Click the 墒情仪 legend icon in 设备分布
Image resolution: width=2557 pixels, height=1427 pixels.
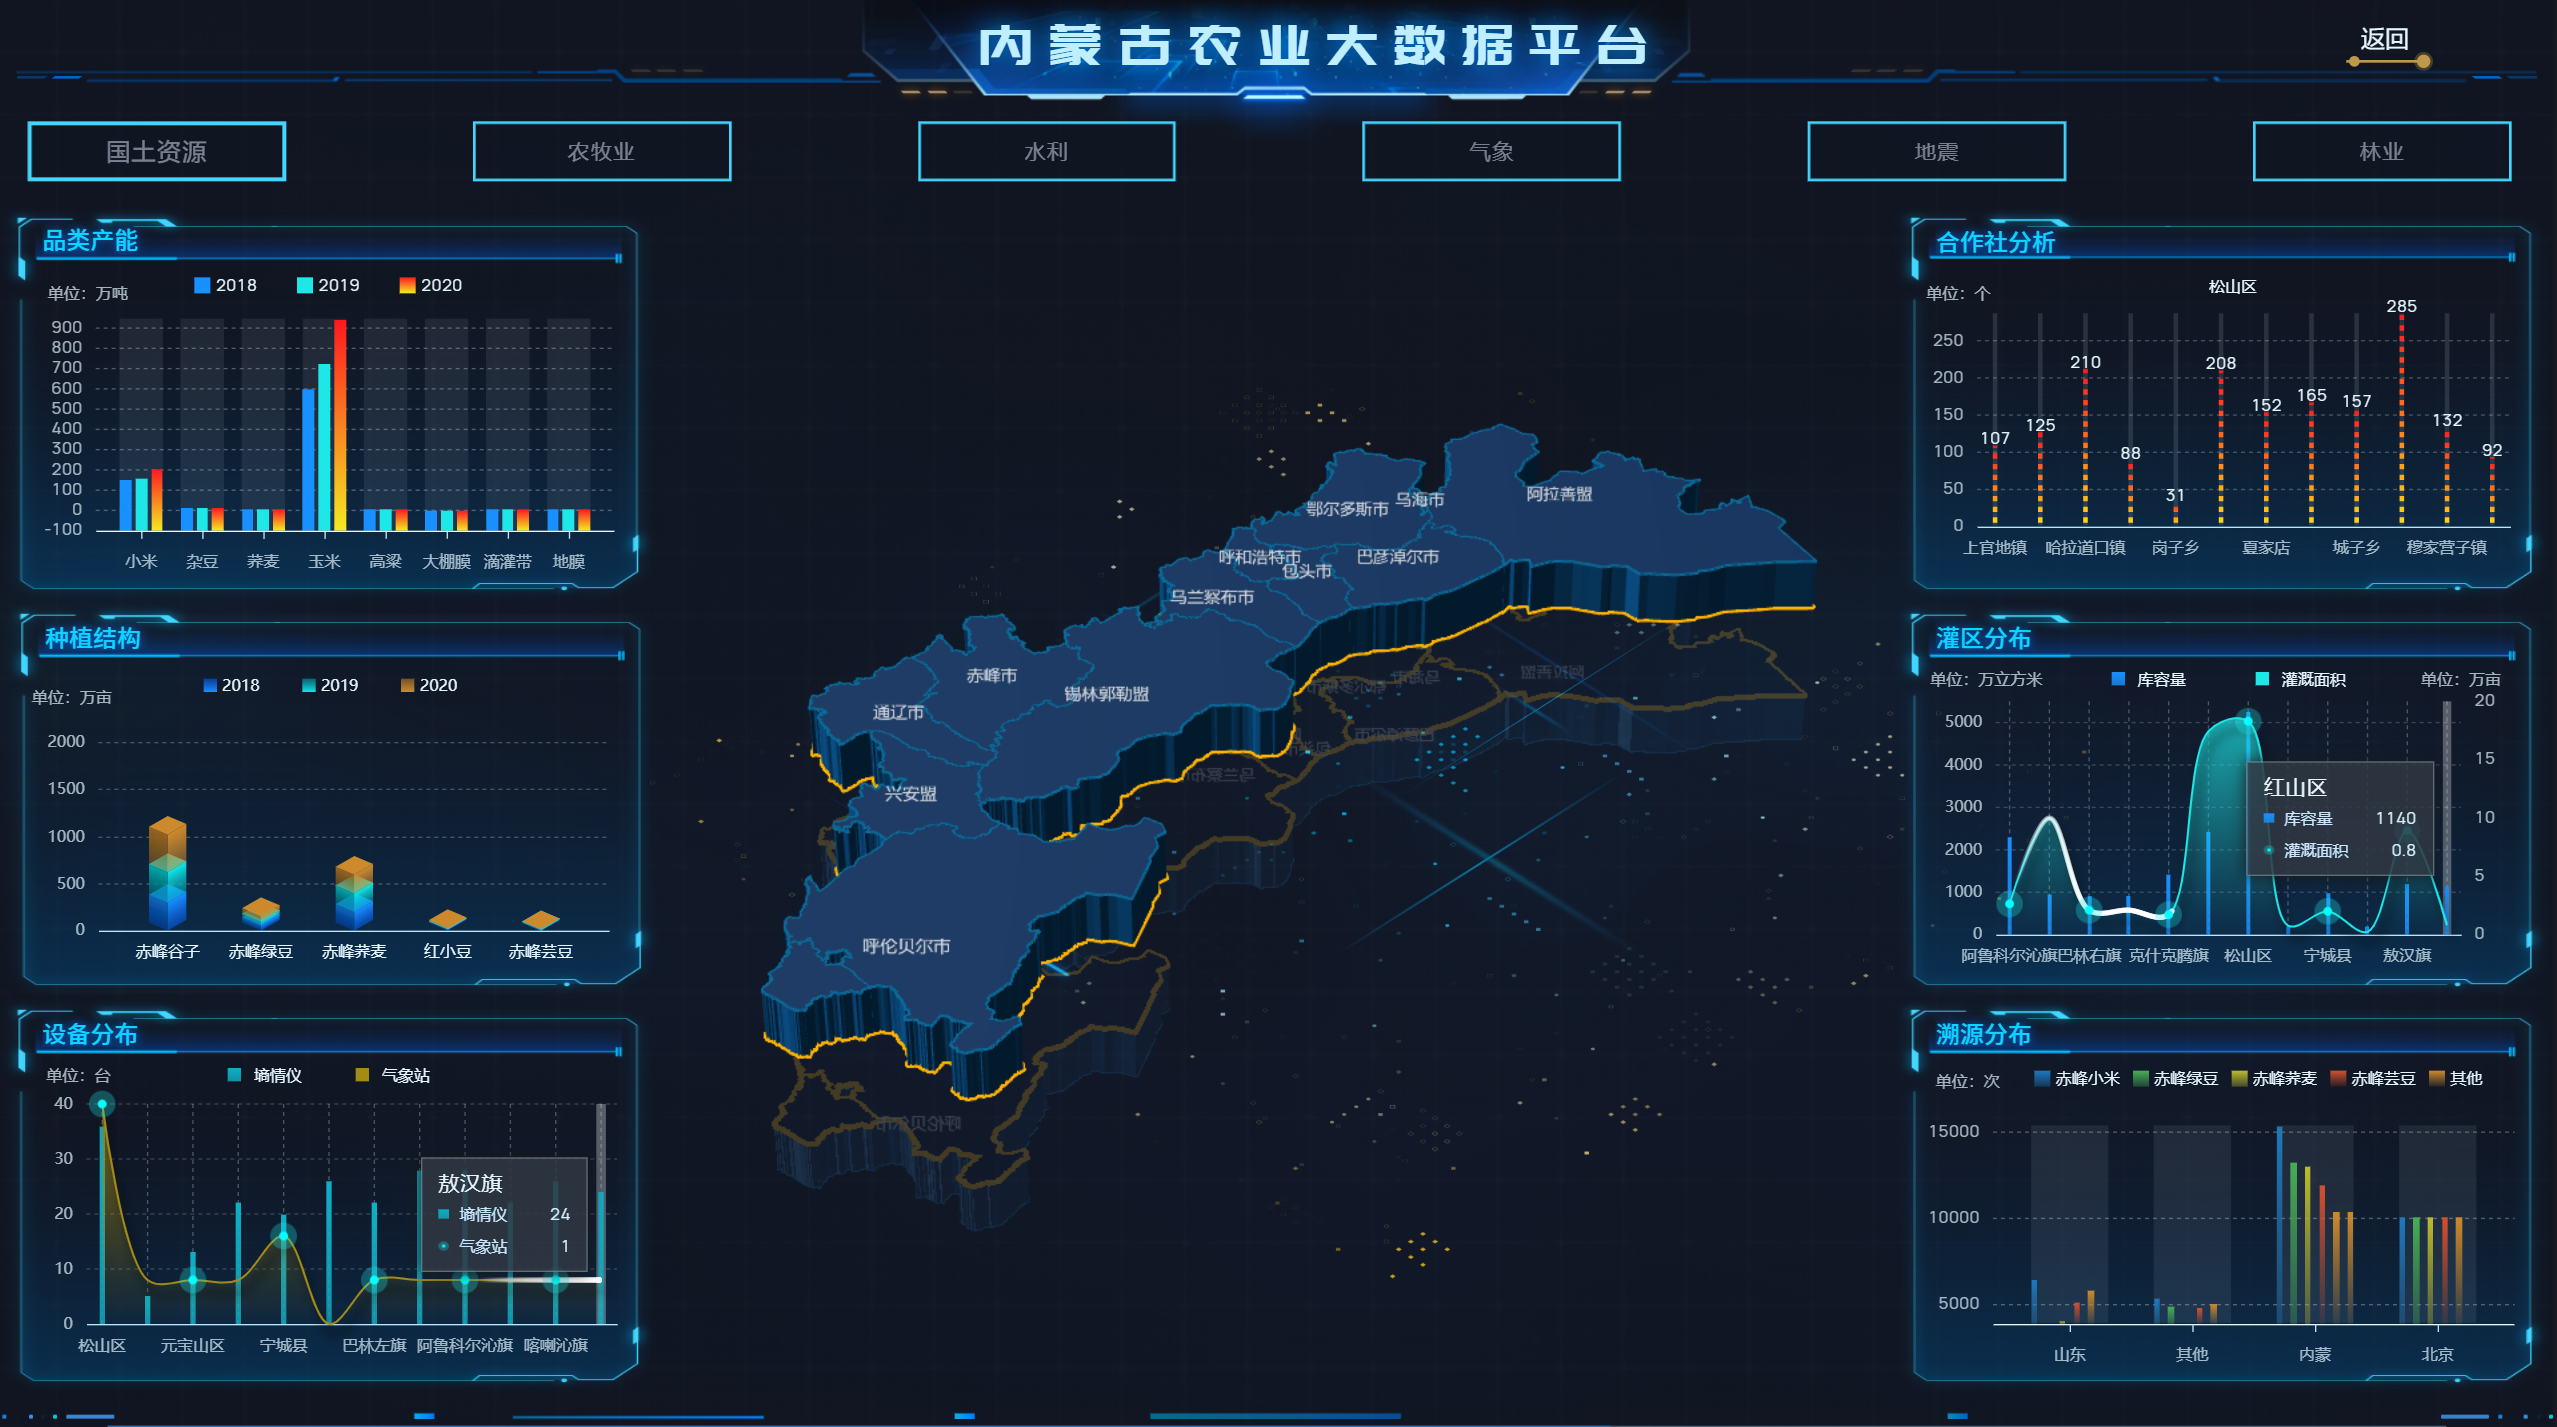(235, 1076)
